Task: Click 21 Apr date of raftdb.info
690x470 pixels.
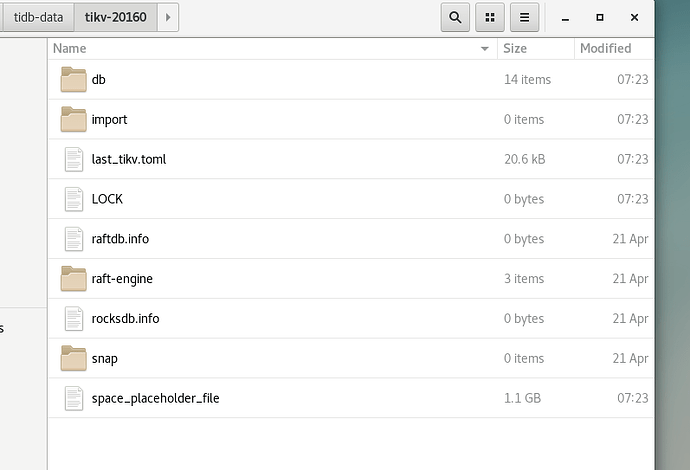Action: click(x=630, y=239)
